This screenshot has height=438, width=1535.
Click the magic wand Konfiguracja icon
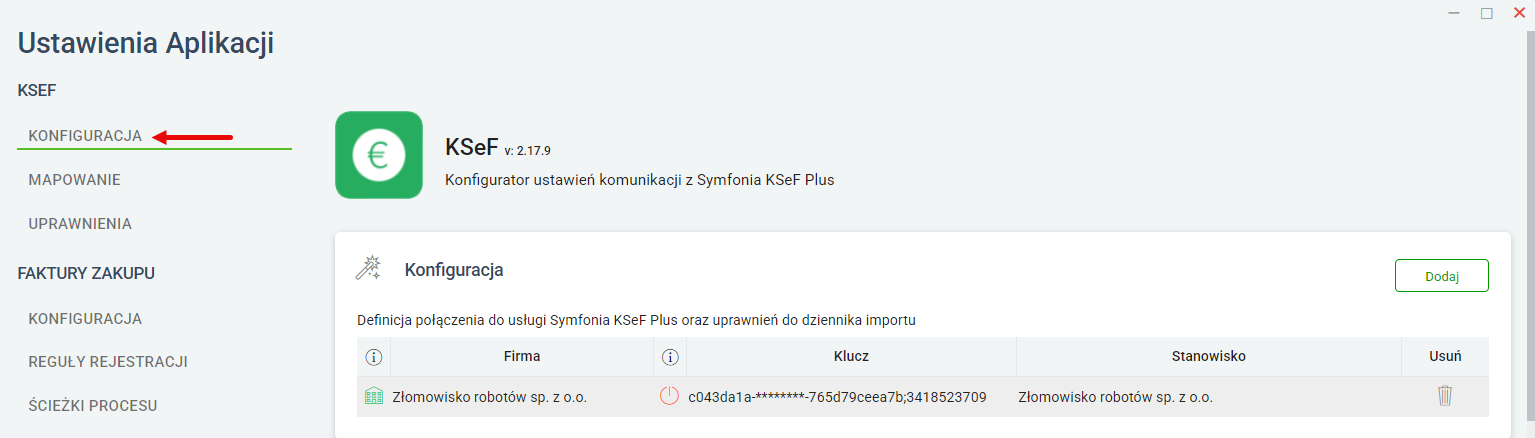369,268
